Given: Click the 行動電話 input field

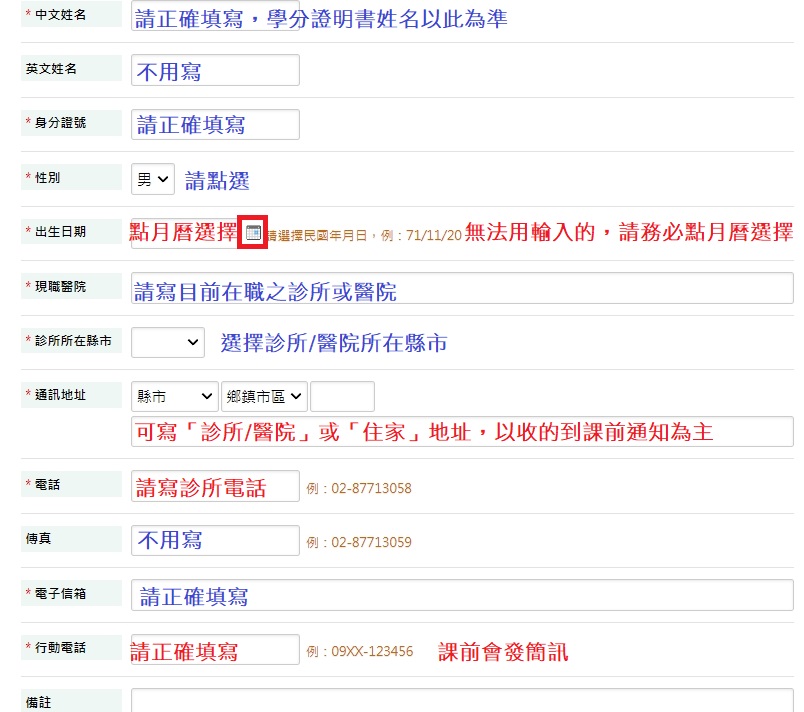Looking at the screenshot, I should coord(215,649).
